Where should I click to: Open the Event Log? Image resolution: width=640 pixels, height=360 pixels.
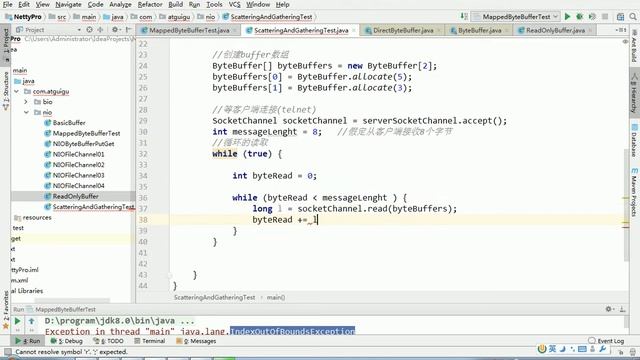click(606, 341)
